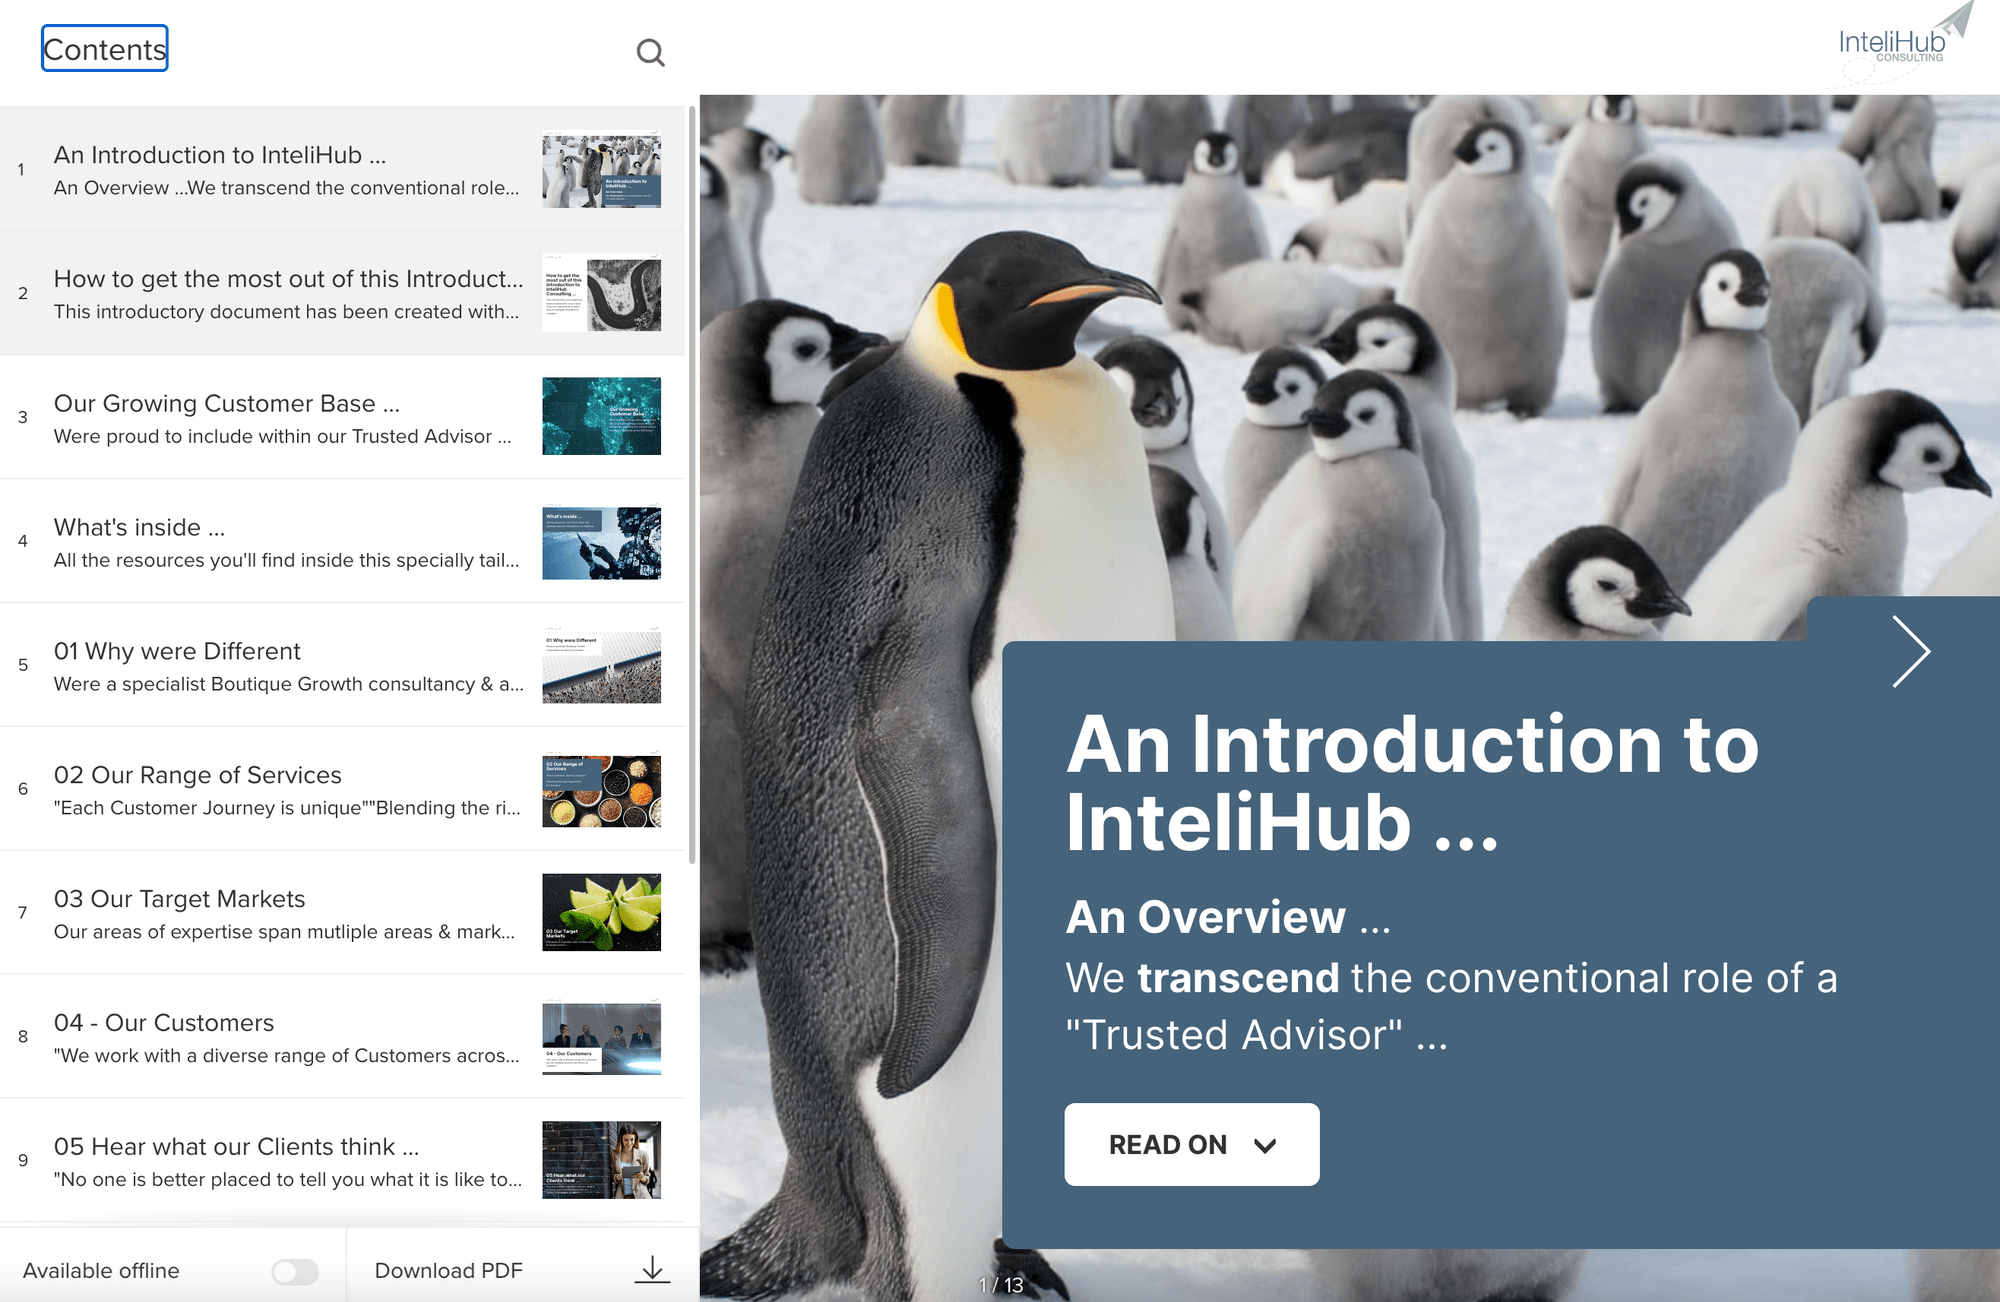2000x1302 pixels.
Task: Open page 1 An Introduction to InteliHub
Action: click(x=342, y=170)
